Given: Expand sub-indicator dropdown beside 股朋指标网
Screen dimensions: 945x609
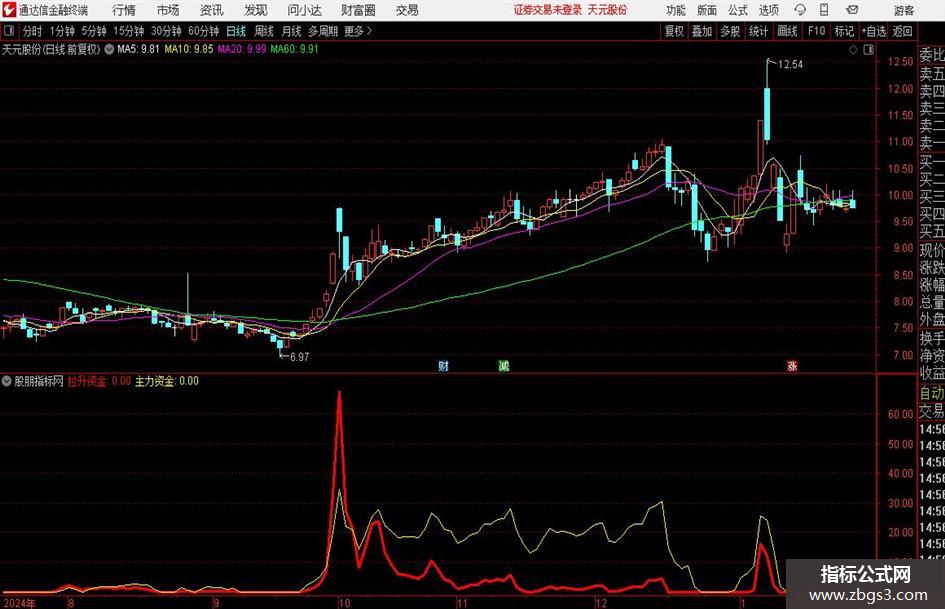Looking at the screenshot, I should [x=7, y=381].
